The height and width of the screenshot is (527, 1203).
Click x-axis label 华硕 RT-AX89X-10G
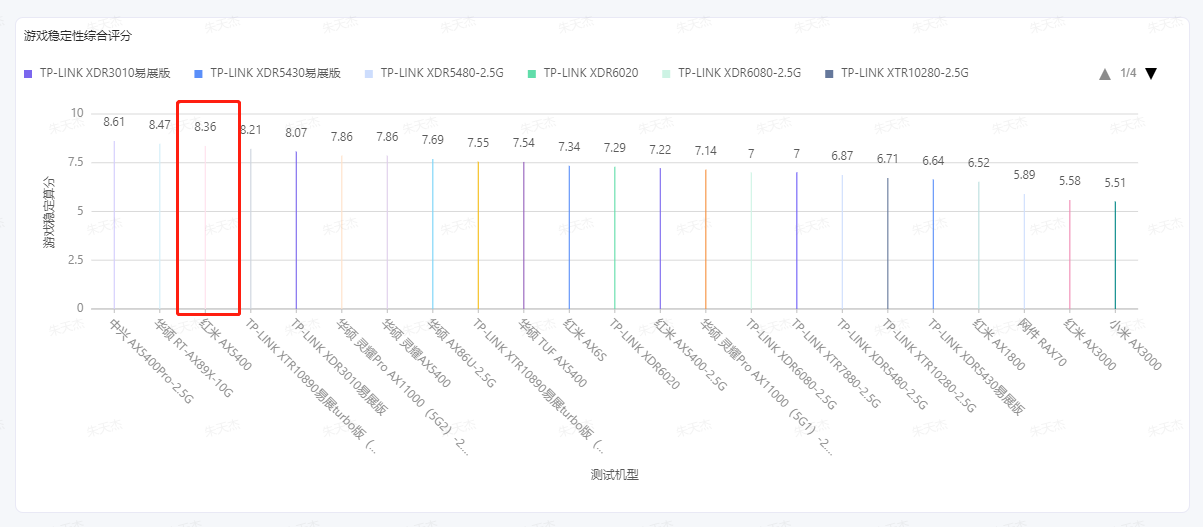193,358
